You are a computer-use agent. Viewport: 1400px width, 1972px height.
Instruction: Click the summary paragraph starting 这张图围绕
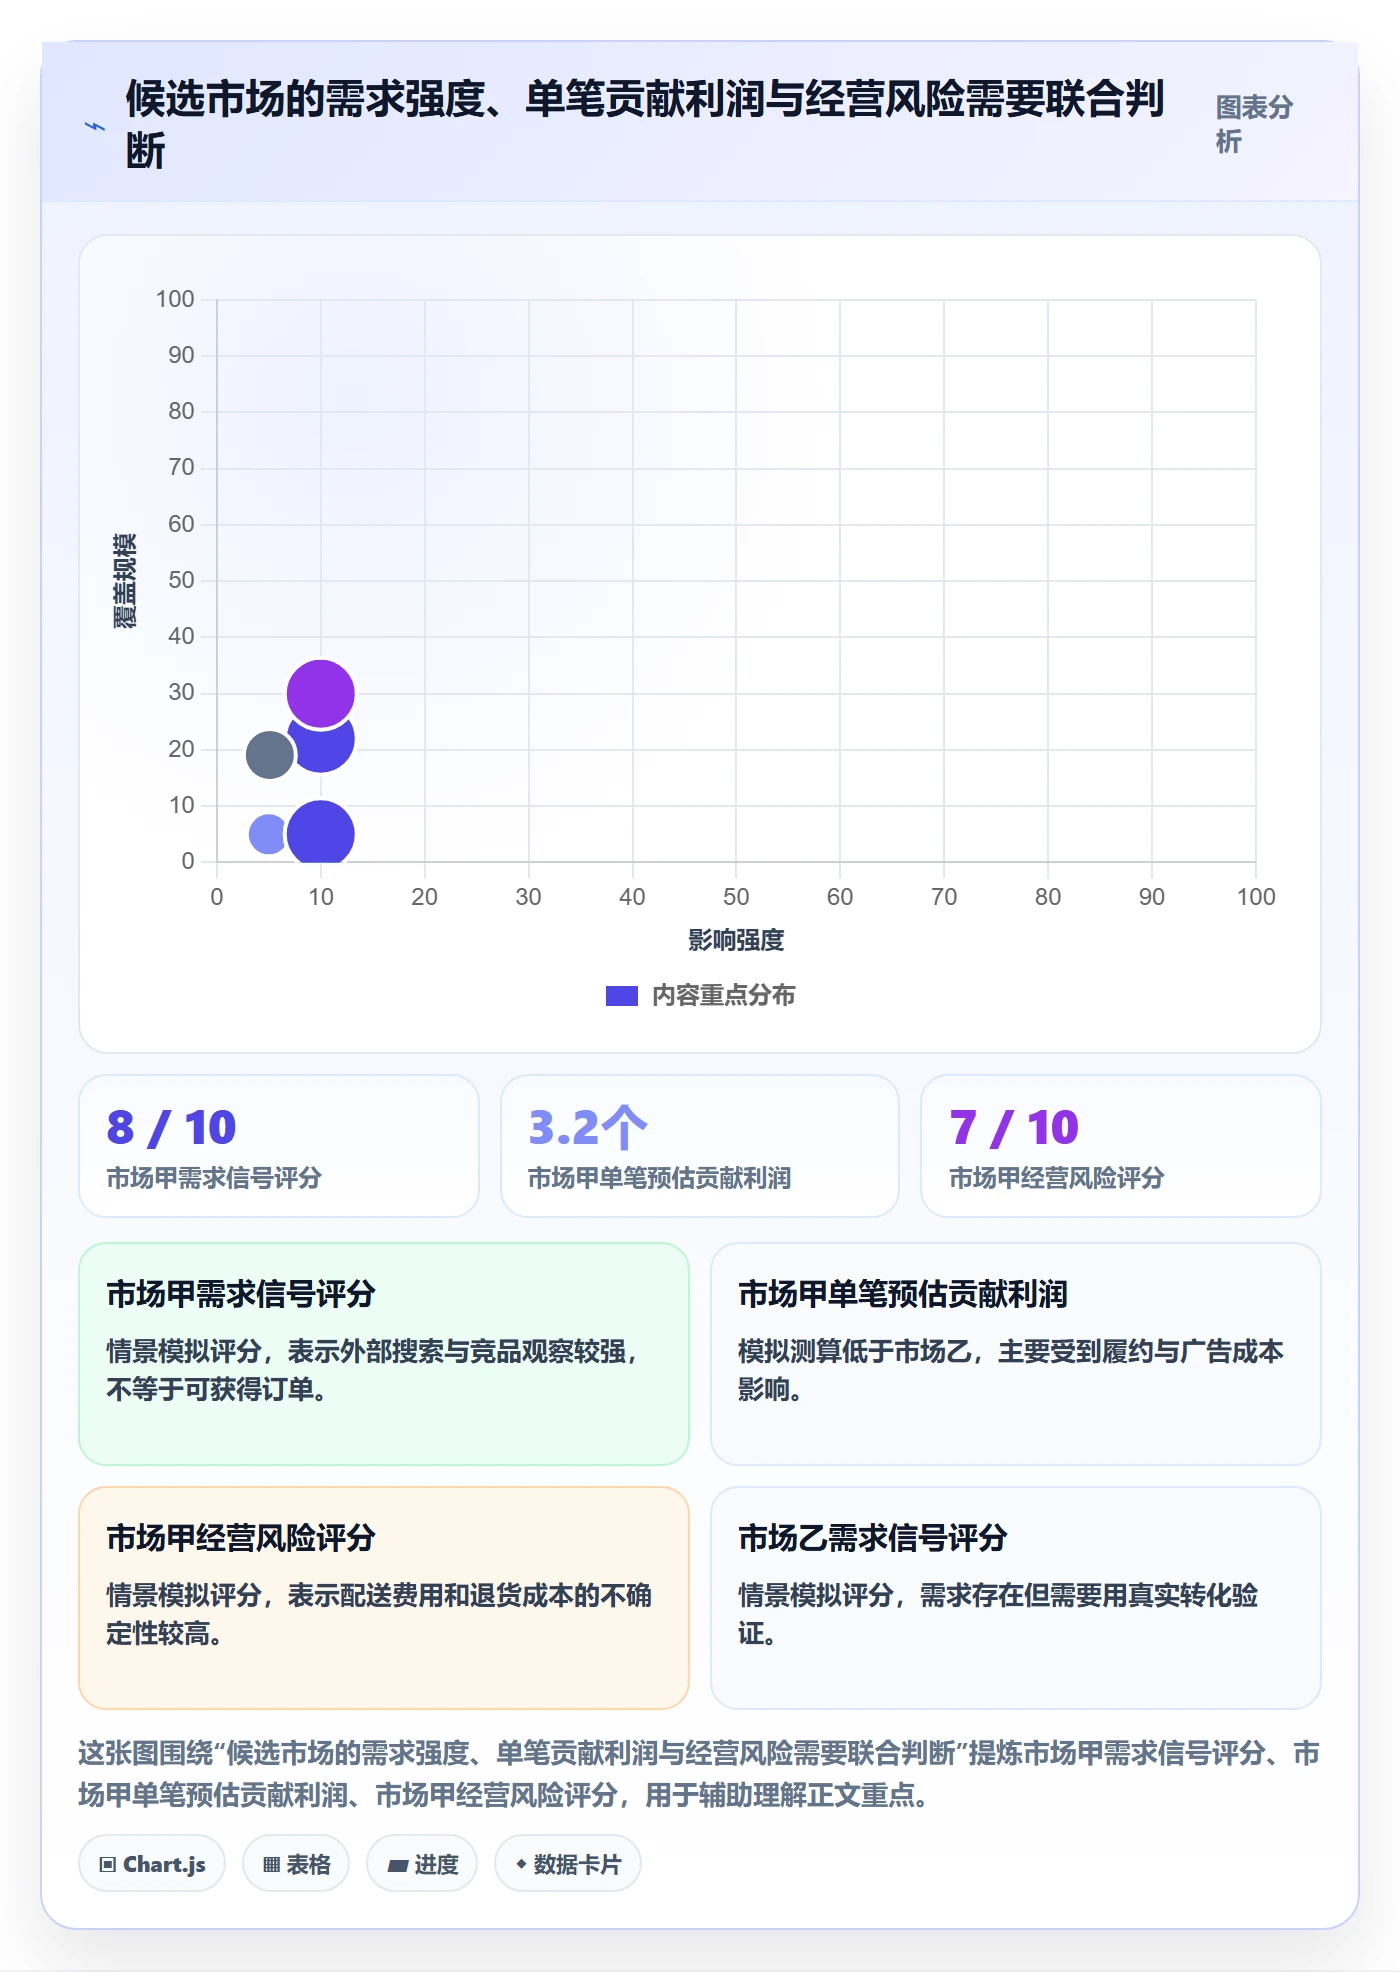coord(699,1774)
